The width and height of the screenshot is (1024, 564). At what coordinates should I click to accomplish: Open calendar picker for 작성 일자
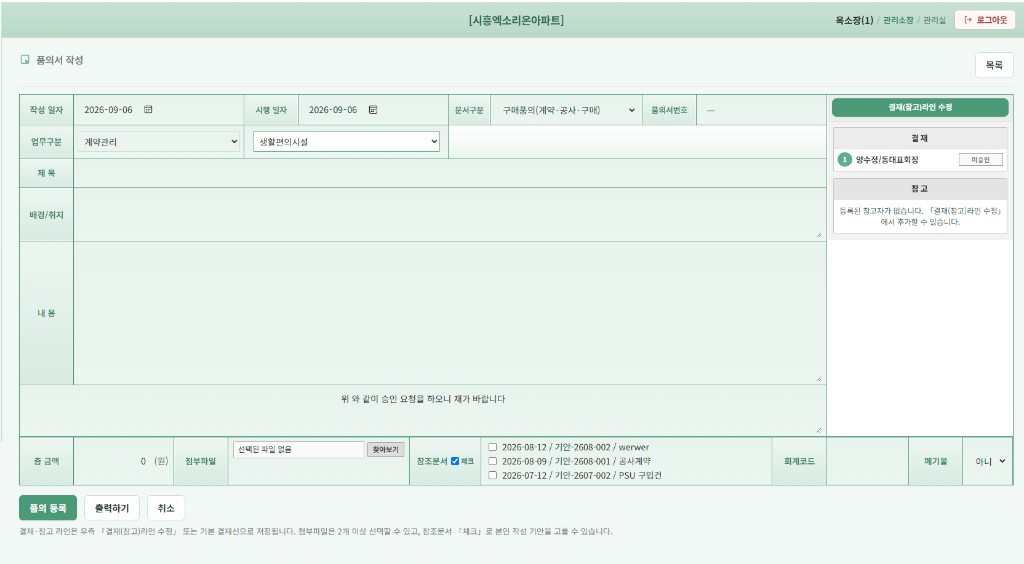coord(148,110)
